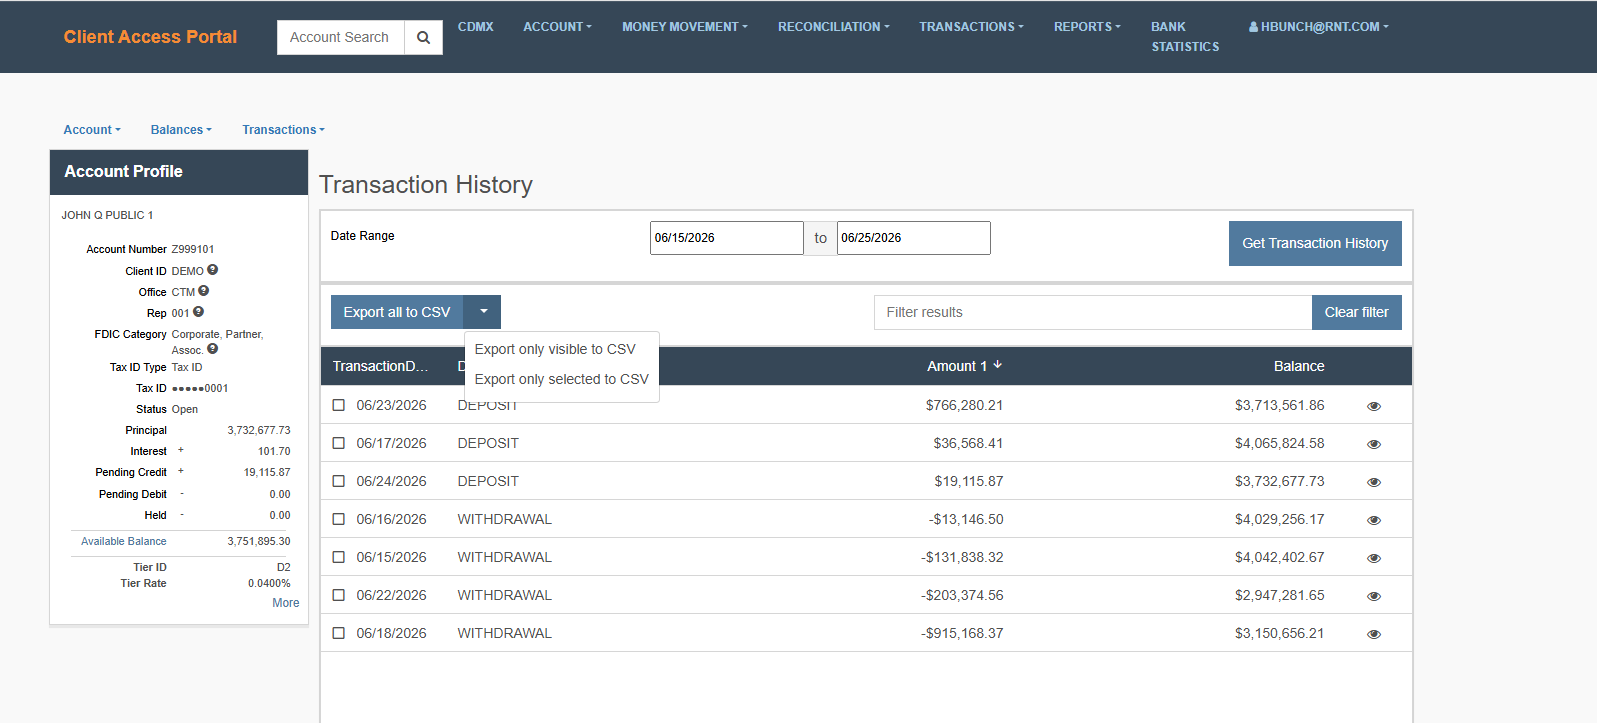The height and width of the screenshot is (723, 1597).
Task: Click the Filter results input field
Action: (1093, 312)
